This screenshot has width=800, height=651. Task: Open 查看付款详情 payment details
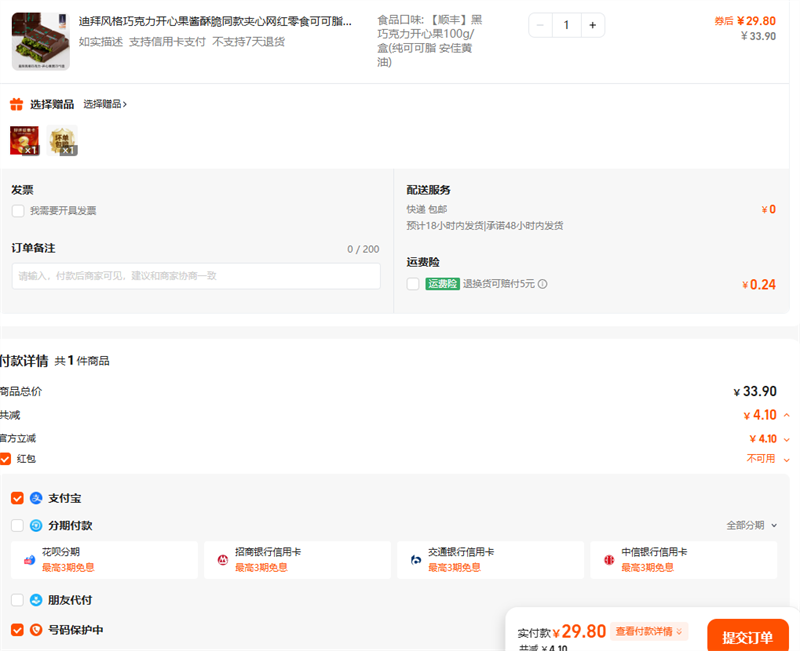tap(650, 631)
